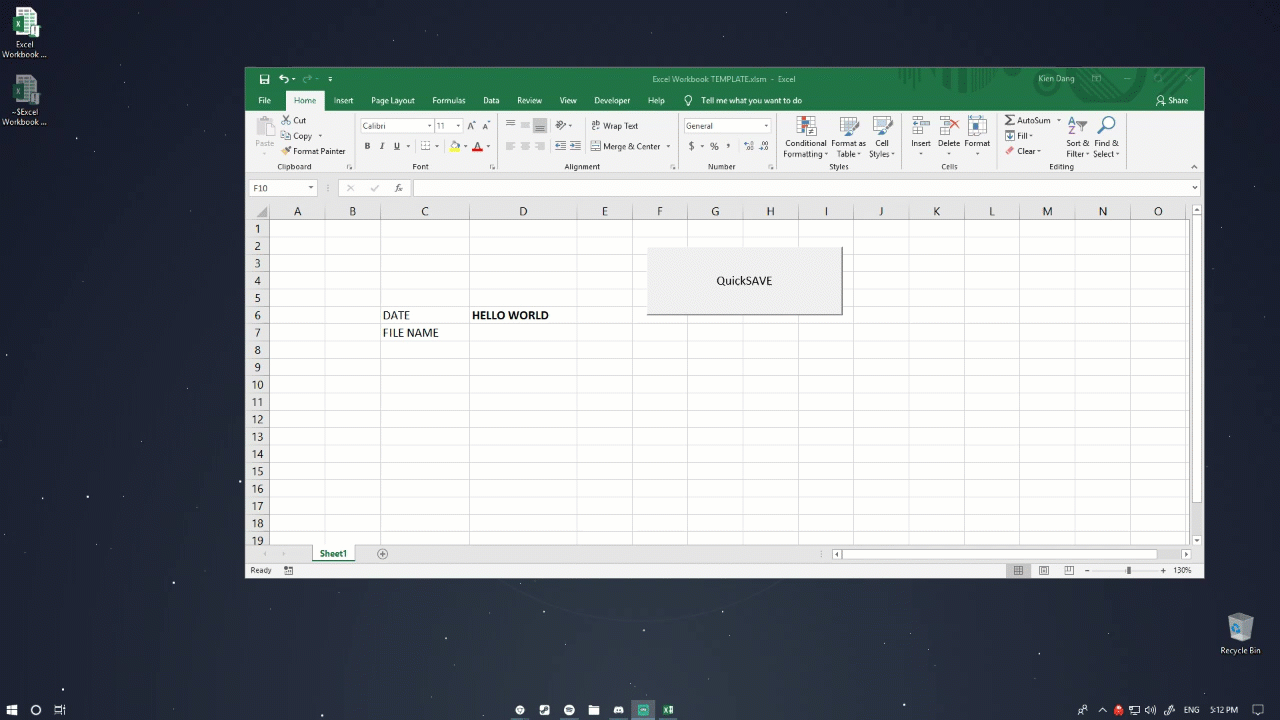The image size is (1280, 720).
Task: Increase font size with larger A icon
Action: [471, 126]
